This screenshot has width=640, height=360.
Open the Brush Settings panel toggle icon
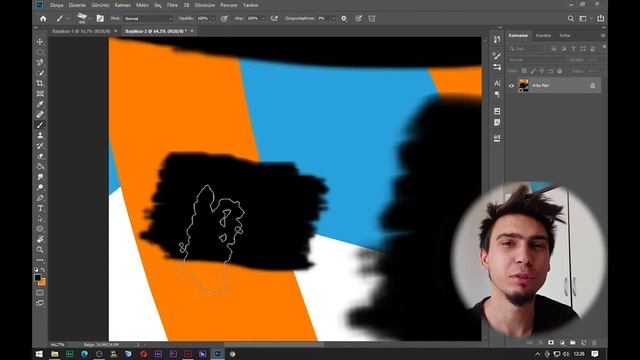(x=100, y=18)
